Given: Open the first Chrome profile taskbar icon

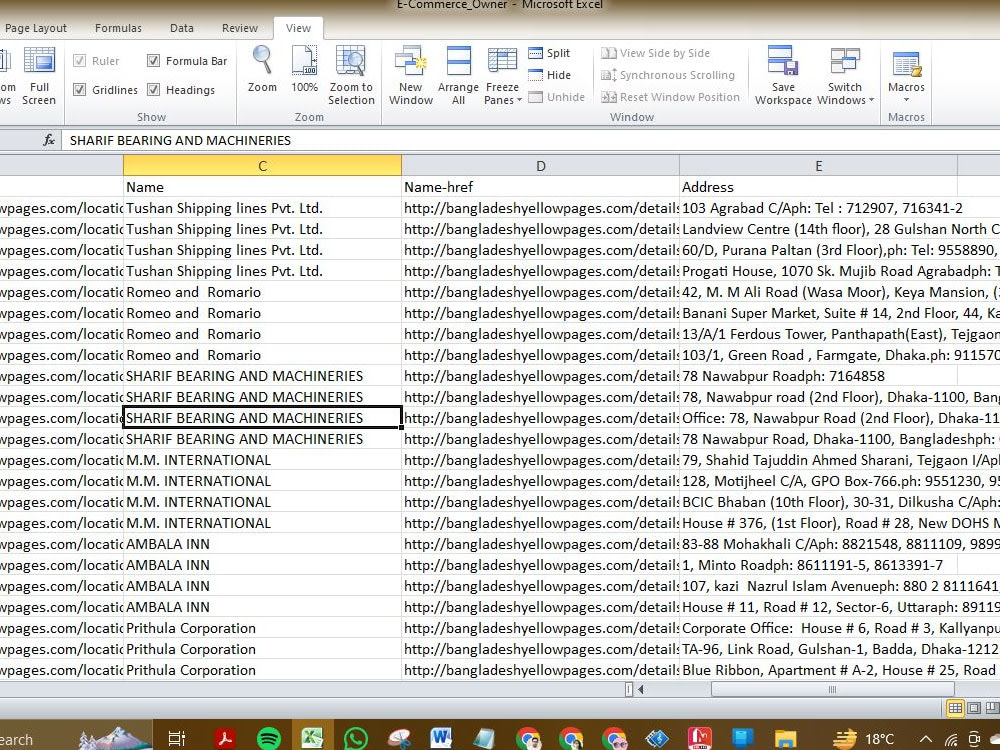Looking at the screenshot, I should pyautogui.click(x=528, y=739).
